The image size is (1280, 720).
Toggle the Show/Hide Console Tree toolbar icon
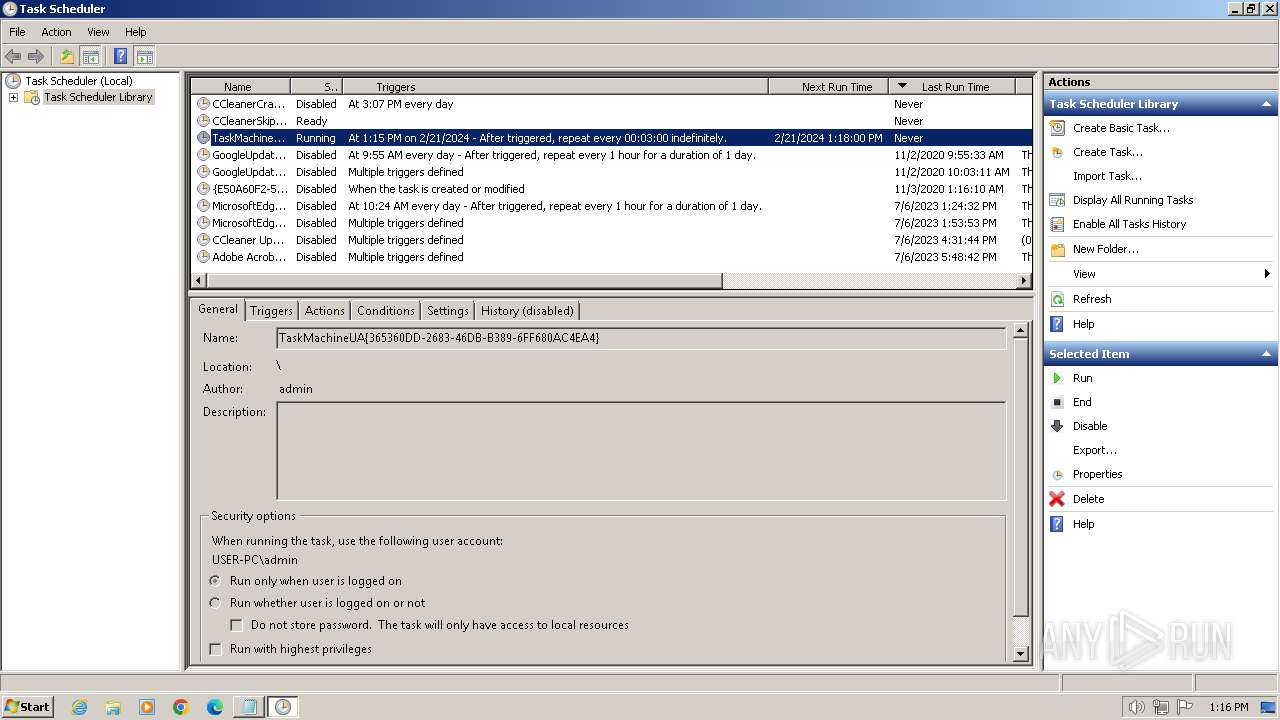[x=90, y=57]
